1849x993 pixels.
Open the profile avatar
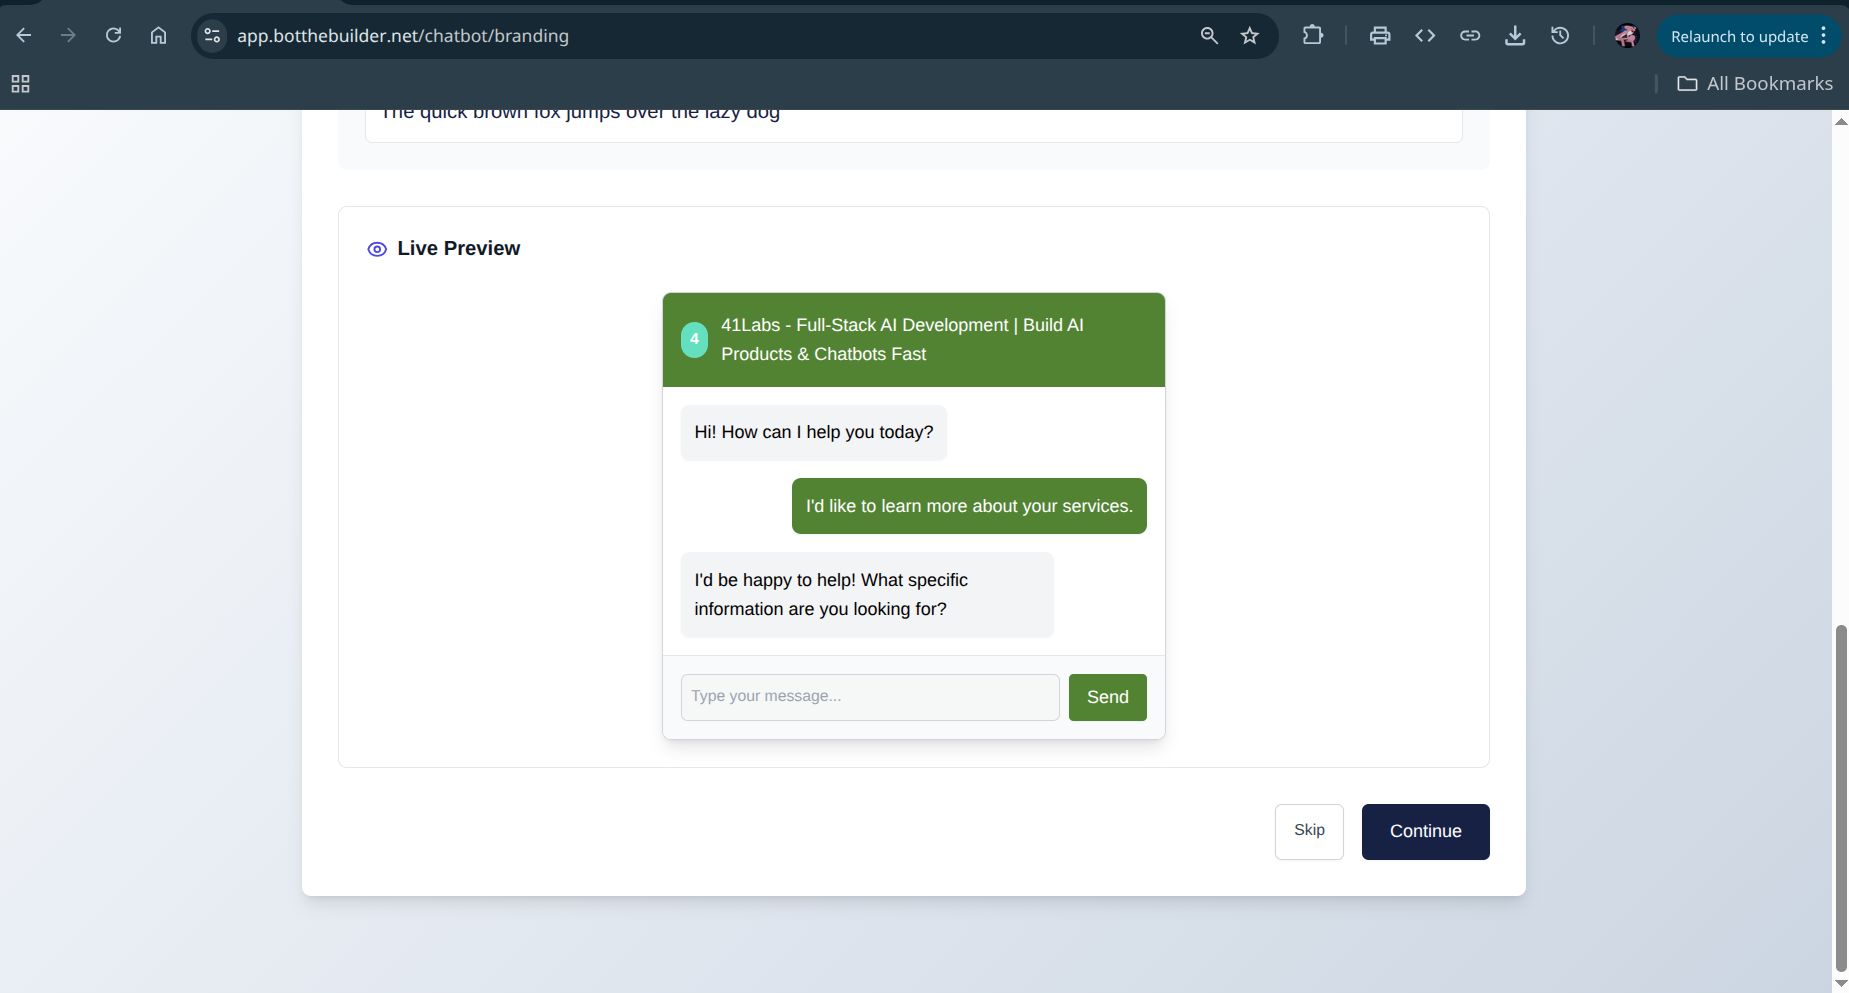pyautogui.click(x=1627, y=36)
